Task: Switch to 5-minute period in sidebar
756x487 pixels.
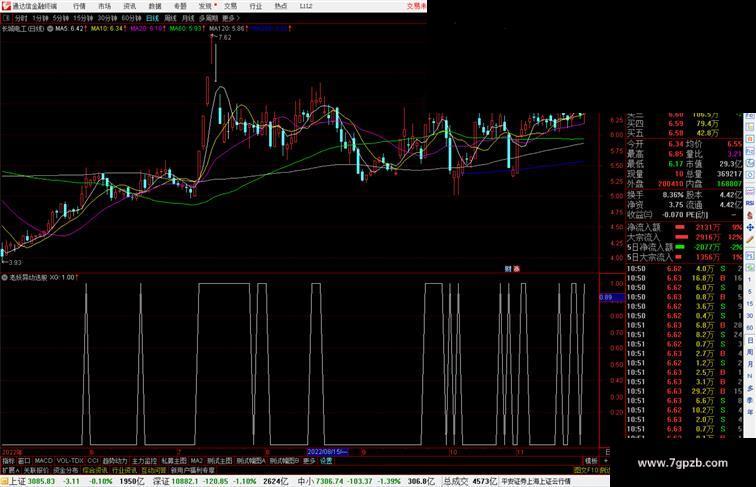Action: (750, 292)
